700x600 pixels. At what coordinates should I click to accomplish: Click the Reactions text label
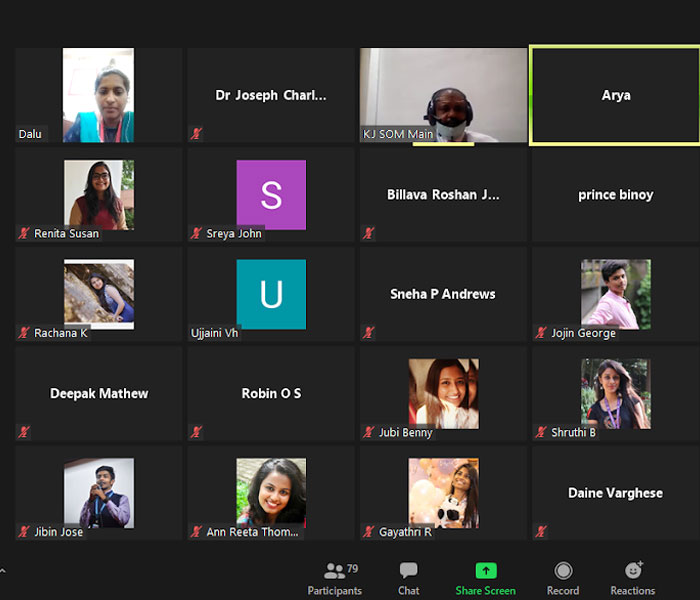click(633, 591)
